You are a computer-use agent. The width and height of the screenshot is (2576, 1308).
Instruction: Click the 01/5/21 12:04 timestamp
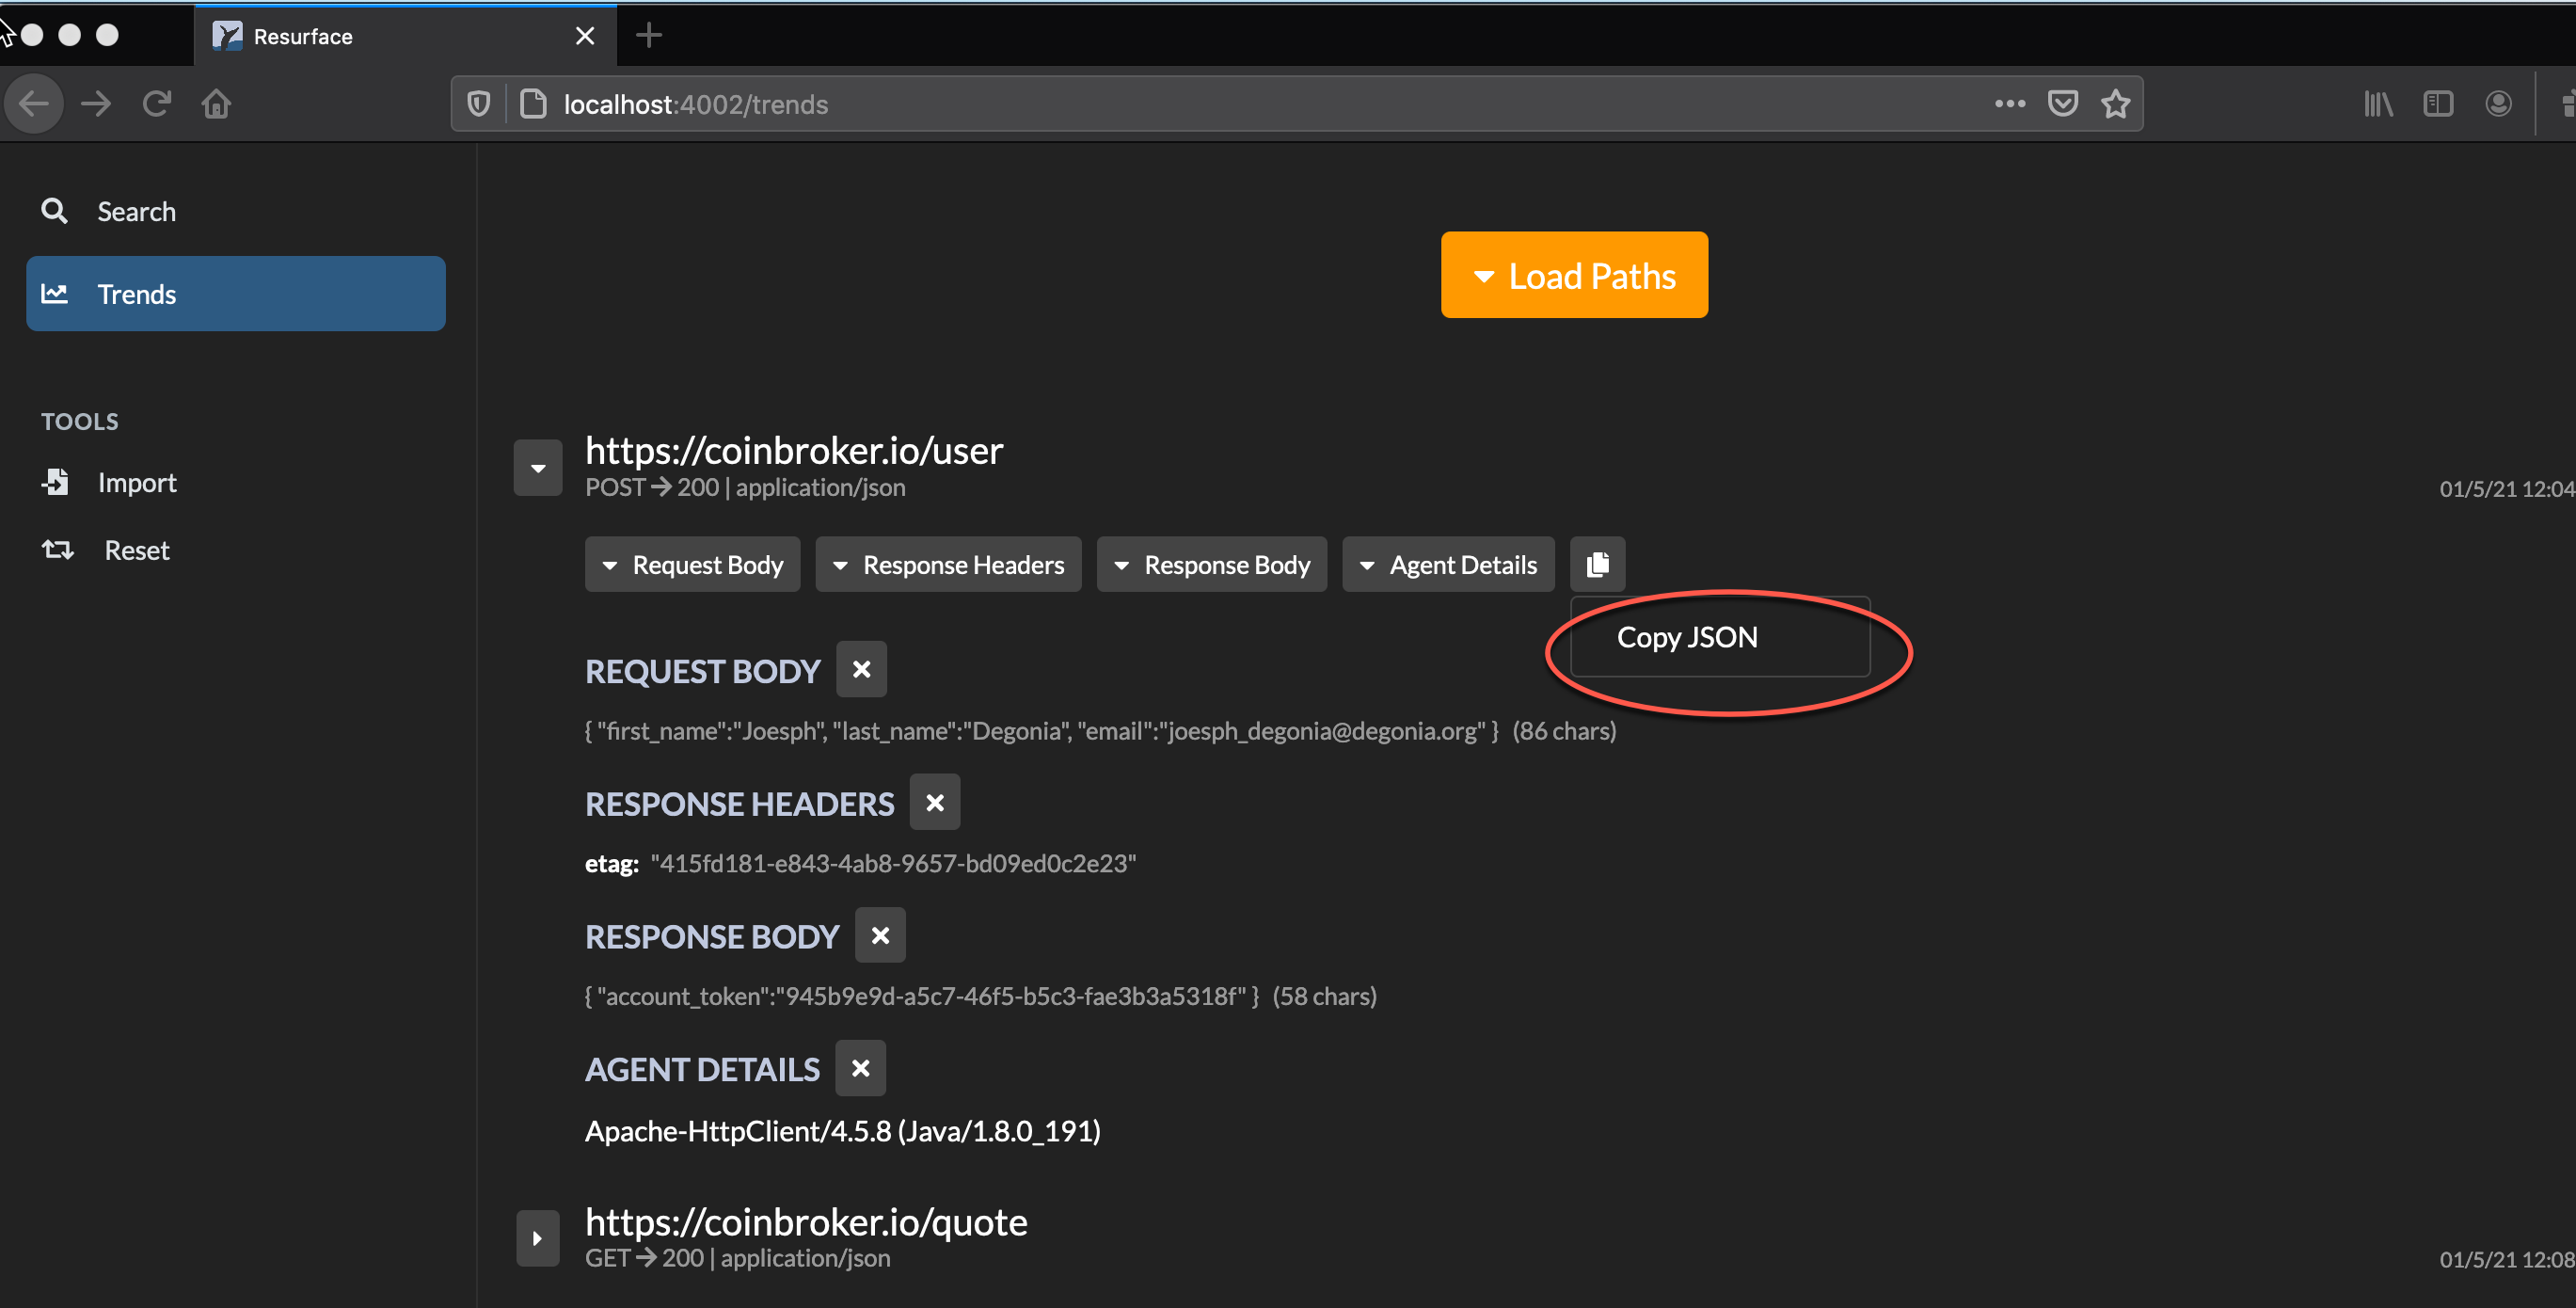(2506, 489)
